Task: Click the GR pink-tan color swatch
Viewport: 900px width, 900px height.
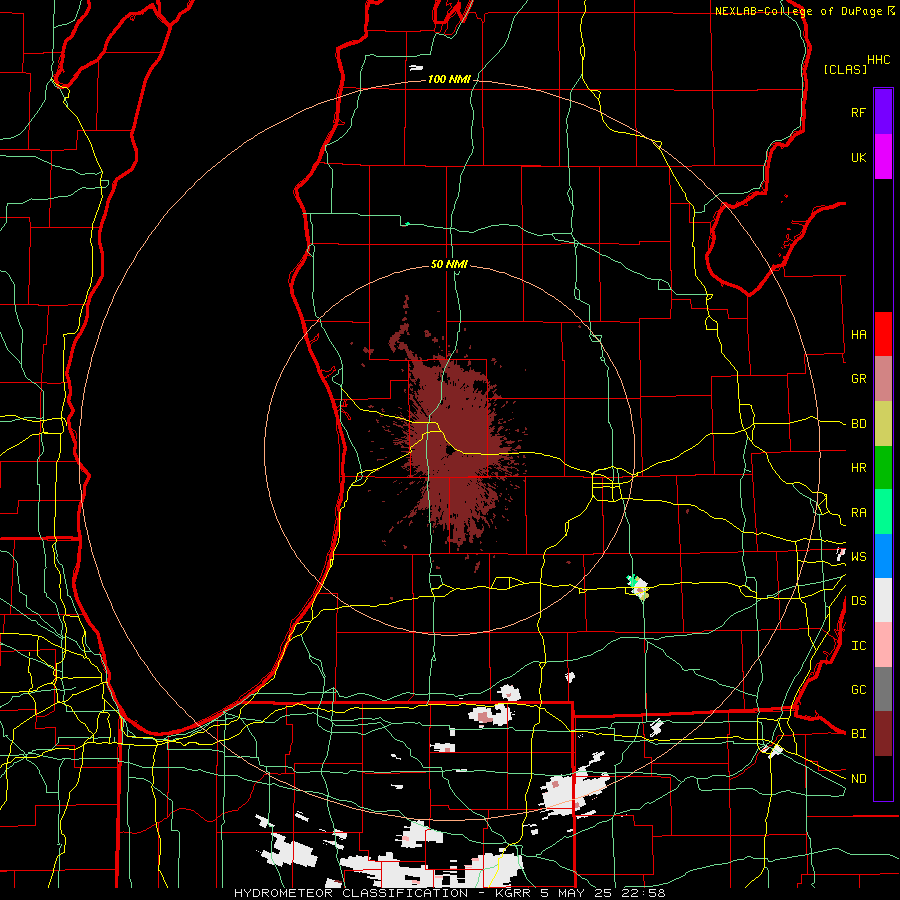Action: coord(883,379)
